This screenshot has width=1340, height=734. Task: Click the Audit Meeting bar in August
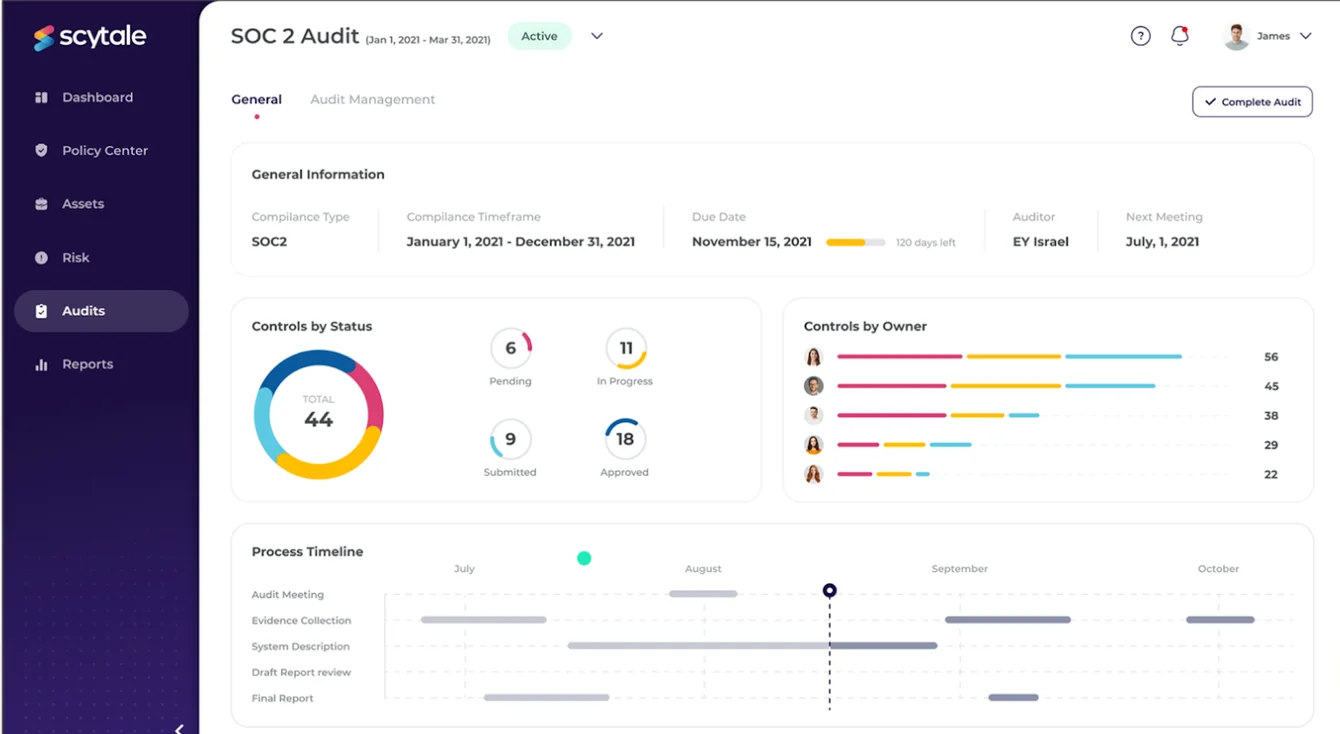(x=703, y=594)
